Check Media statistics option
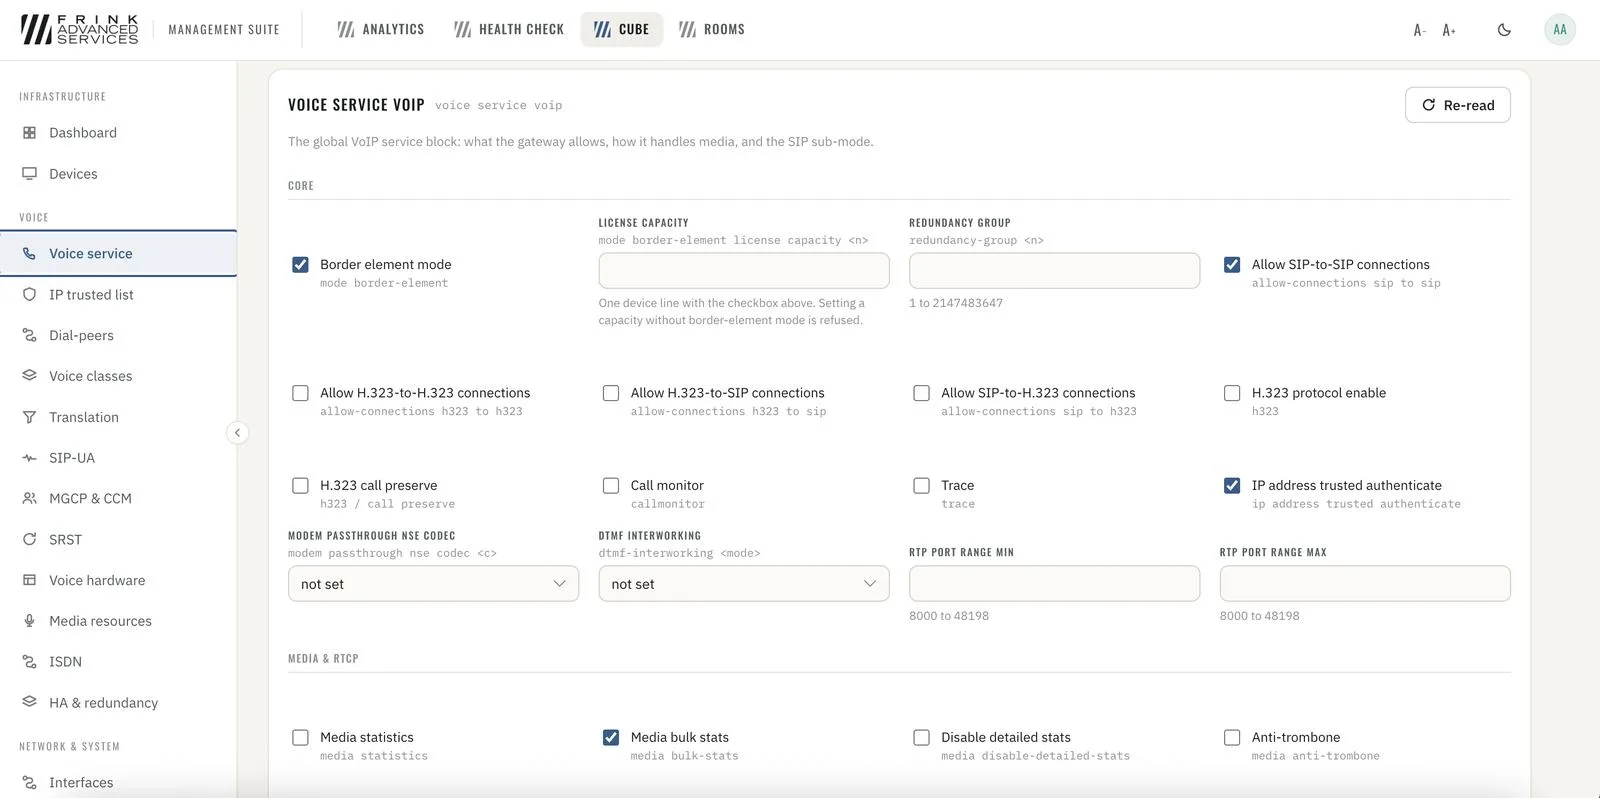The height and width of the screenshot is (798, 1600). (x=300, y=738)
